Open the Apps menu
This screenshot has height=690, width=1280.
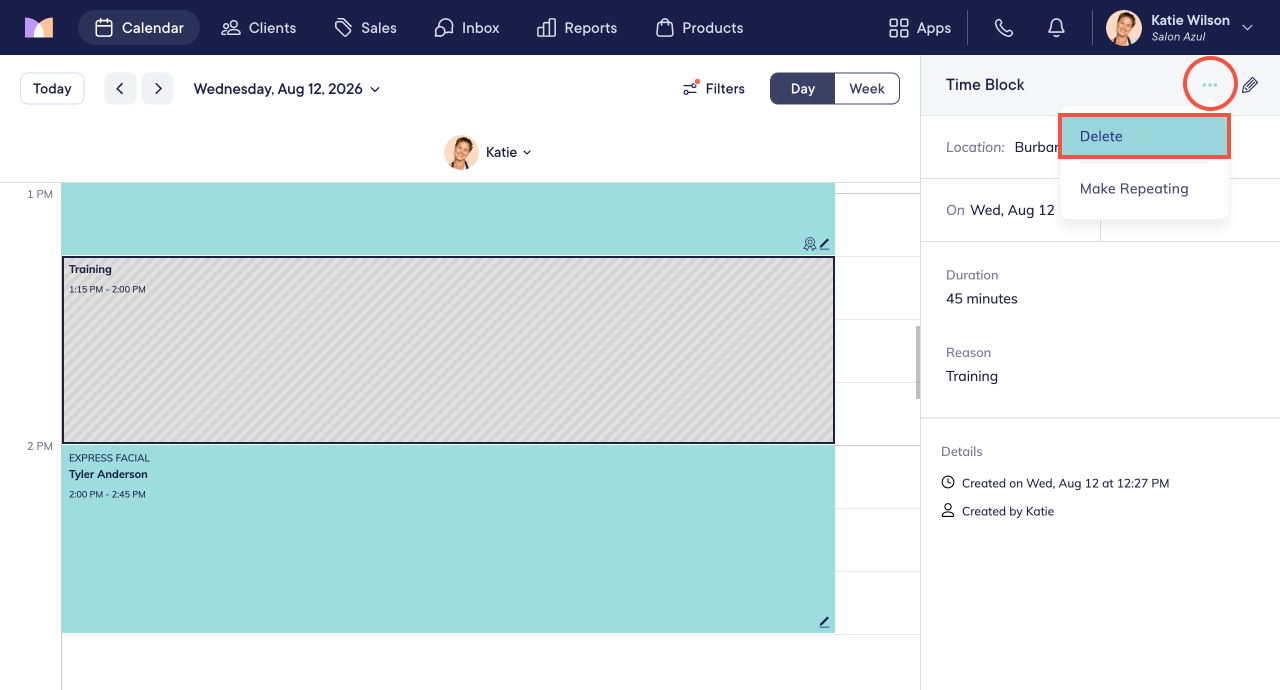[x=920, y=28]
